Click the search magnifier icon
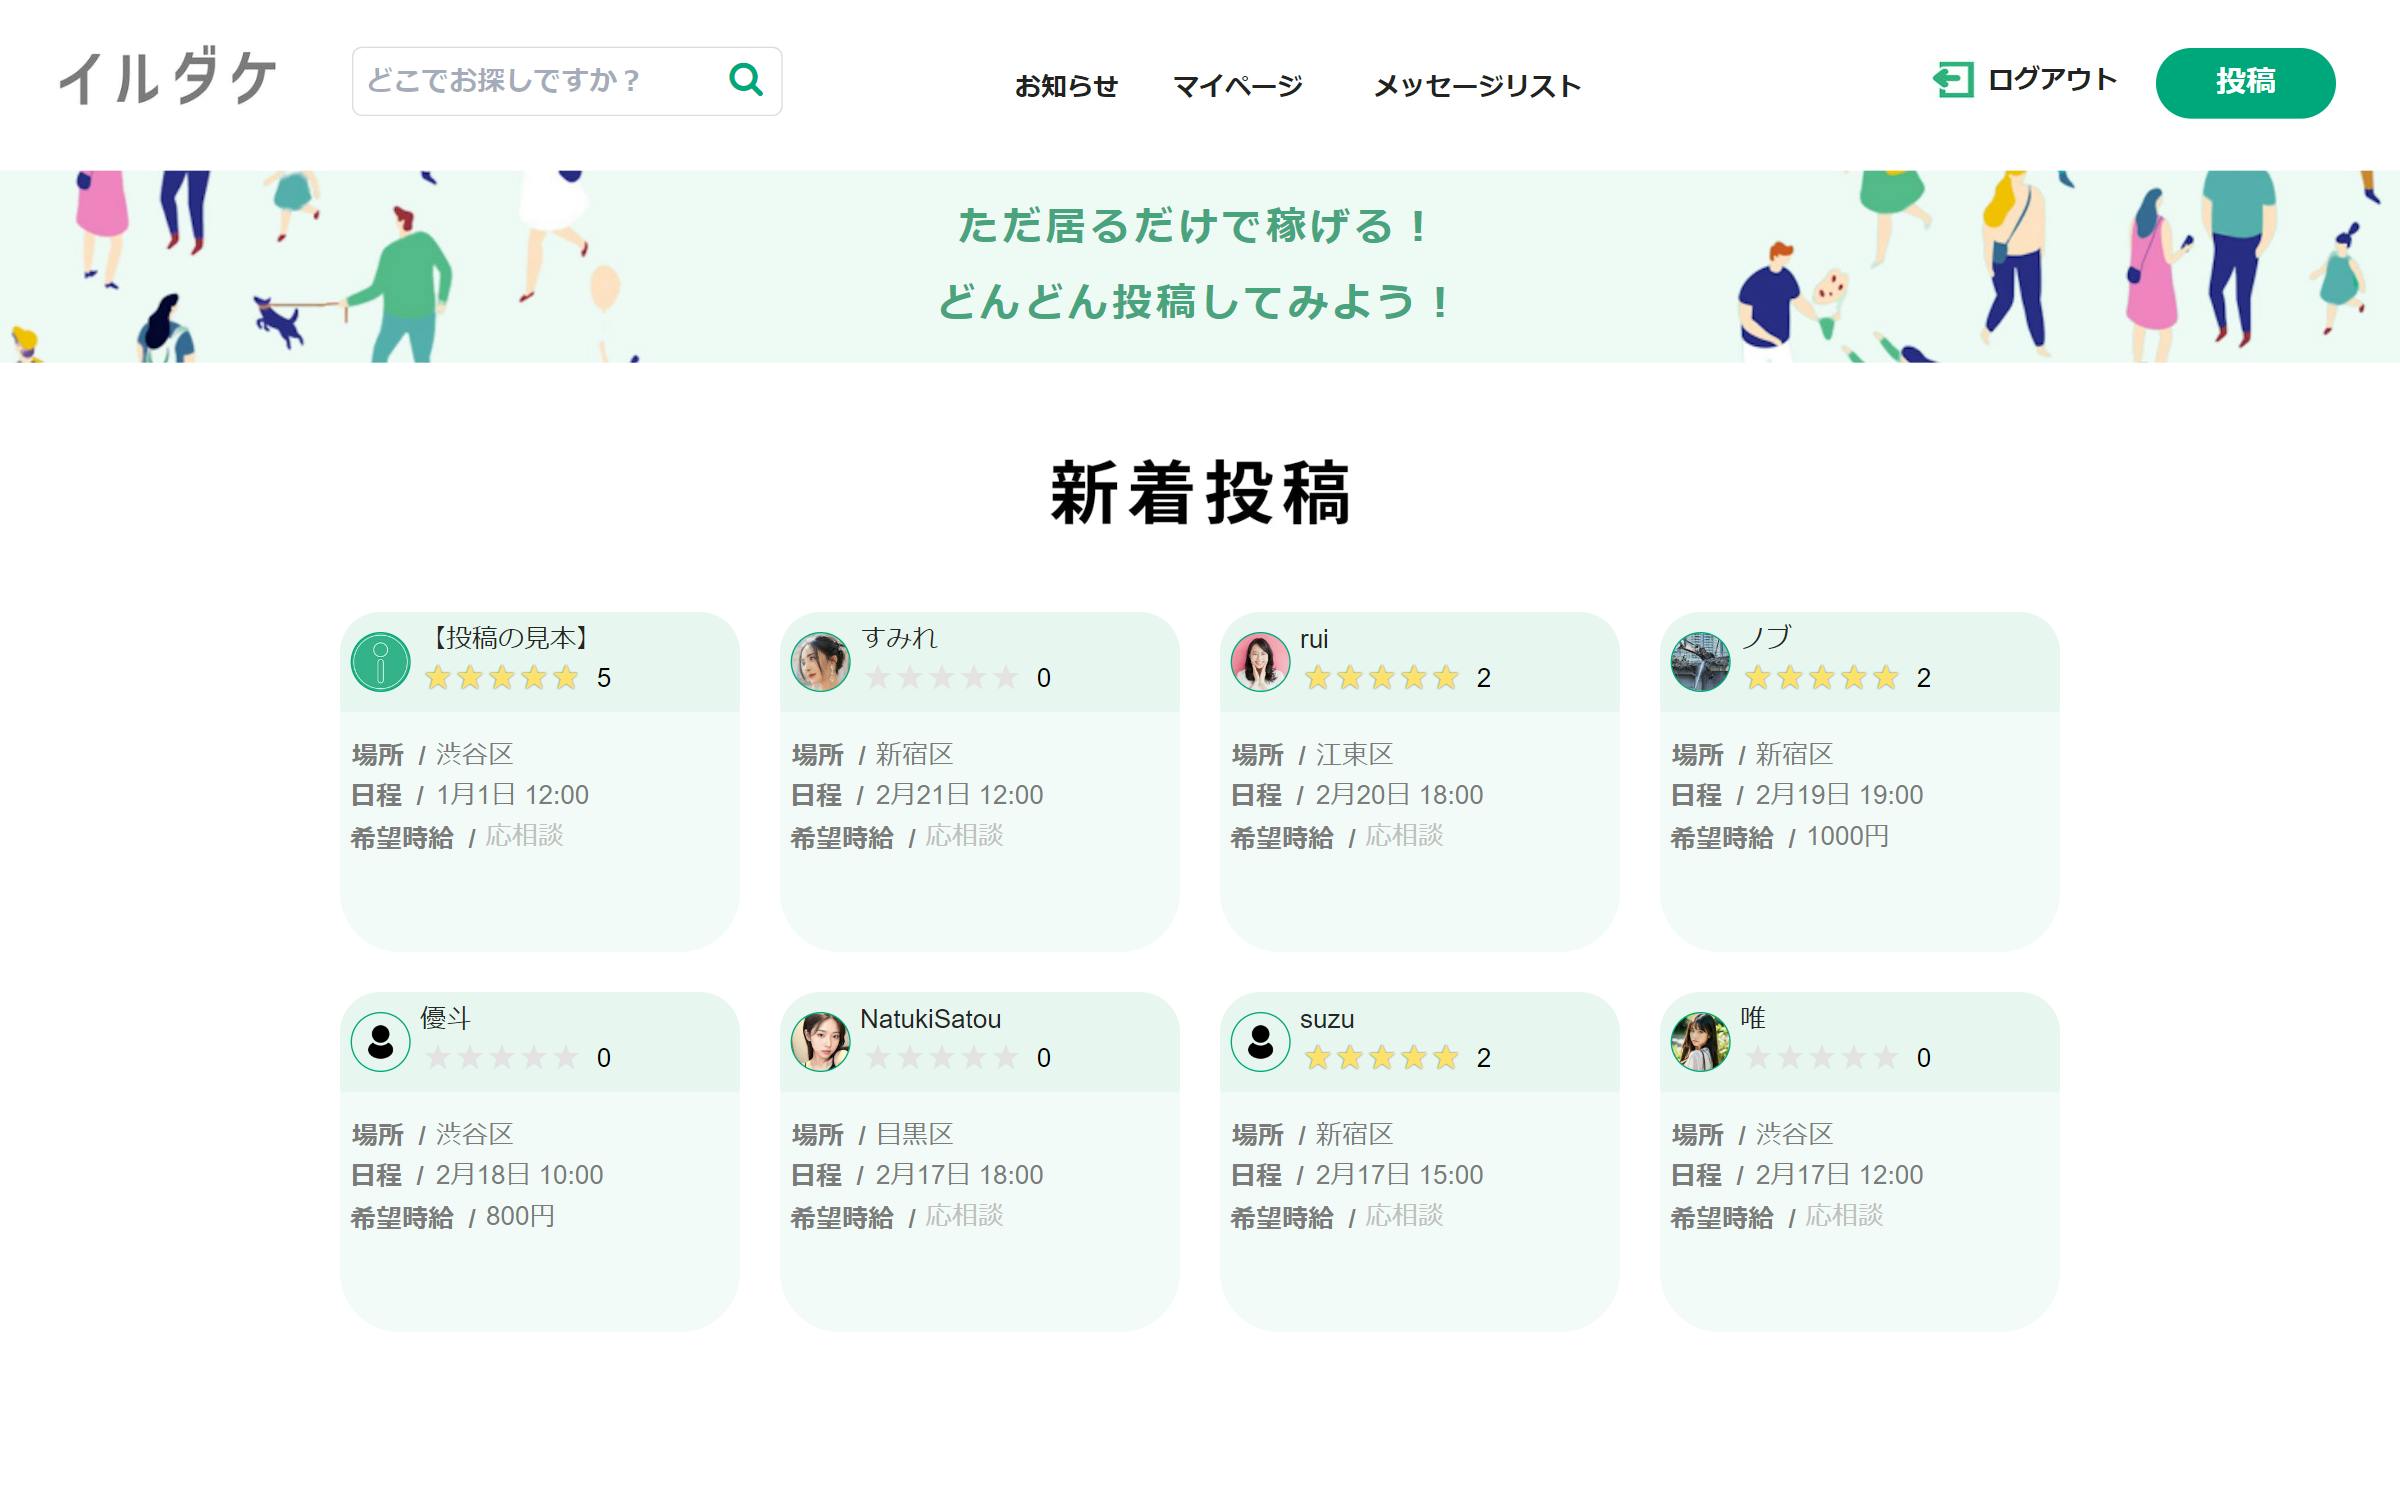Viewport: 2400px width, 1509px height. 746,79
